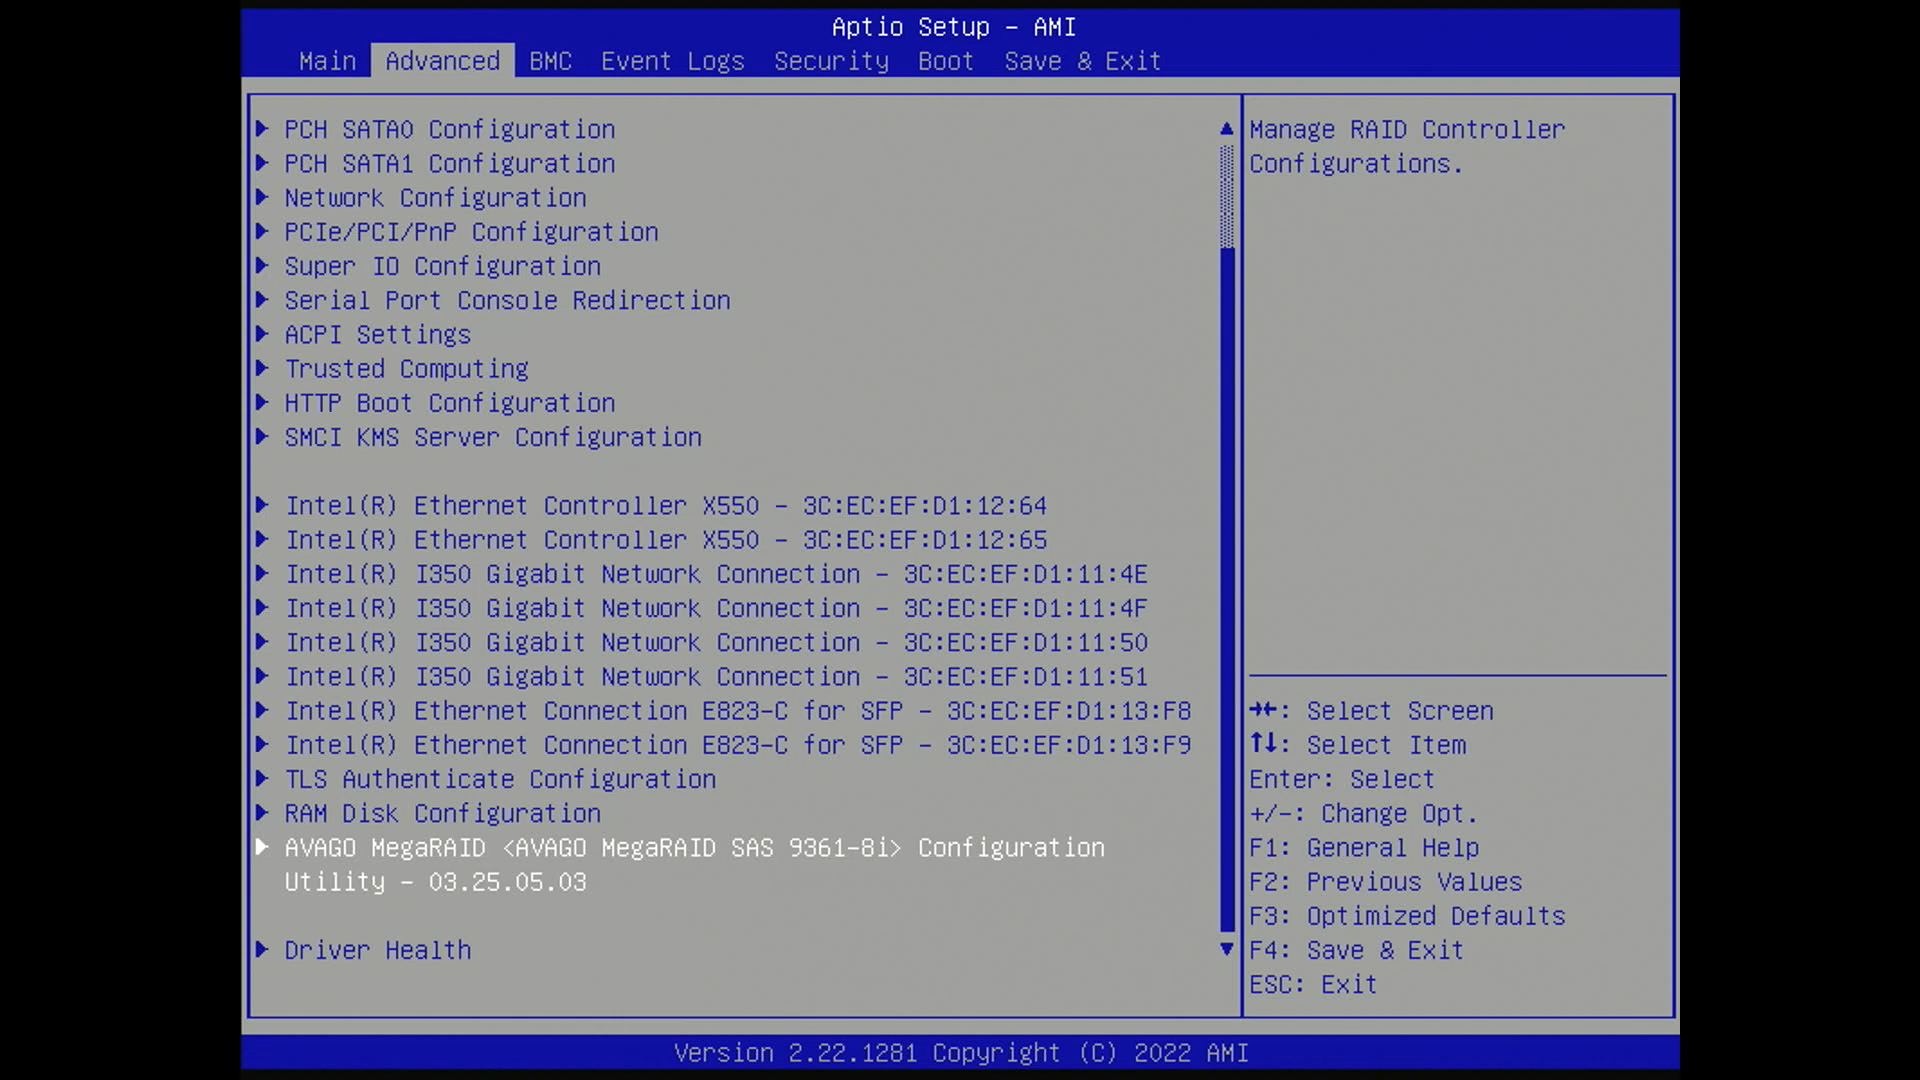
Task: Expand Serial Port Console Redirection
Action: click(x=507, y=300)
